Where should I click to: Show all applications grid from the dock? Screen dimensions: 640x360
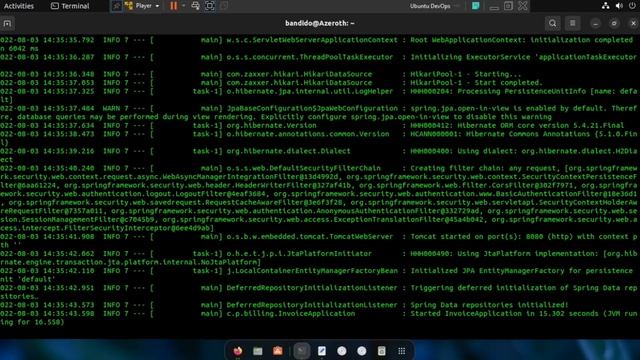[x=402, y=351]
